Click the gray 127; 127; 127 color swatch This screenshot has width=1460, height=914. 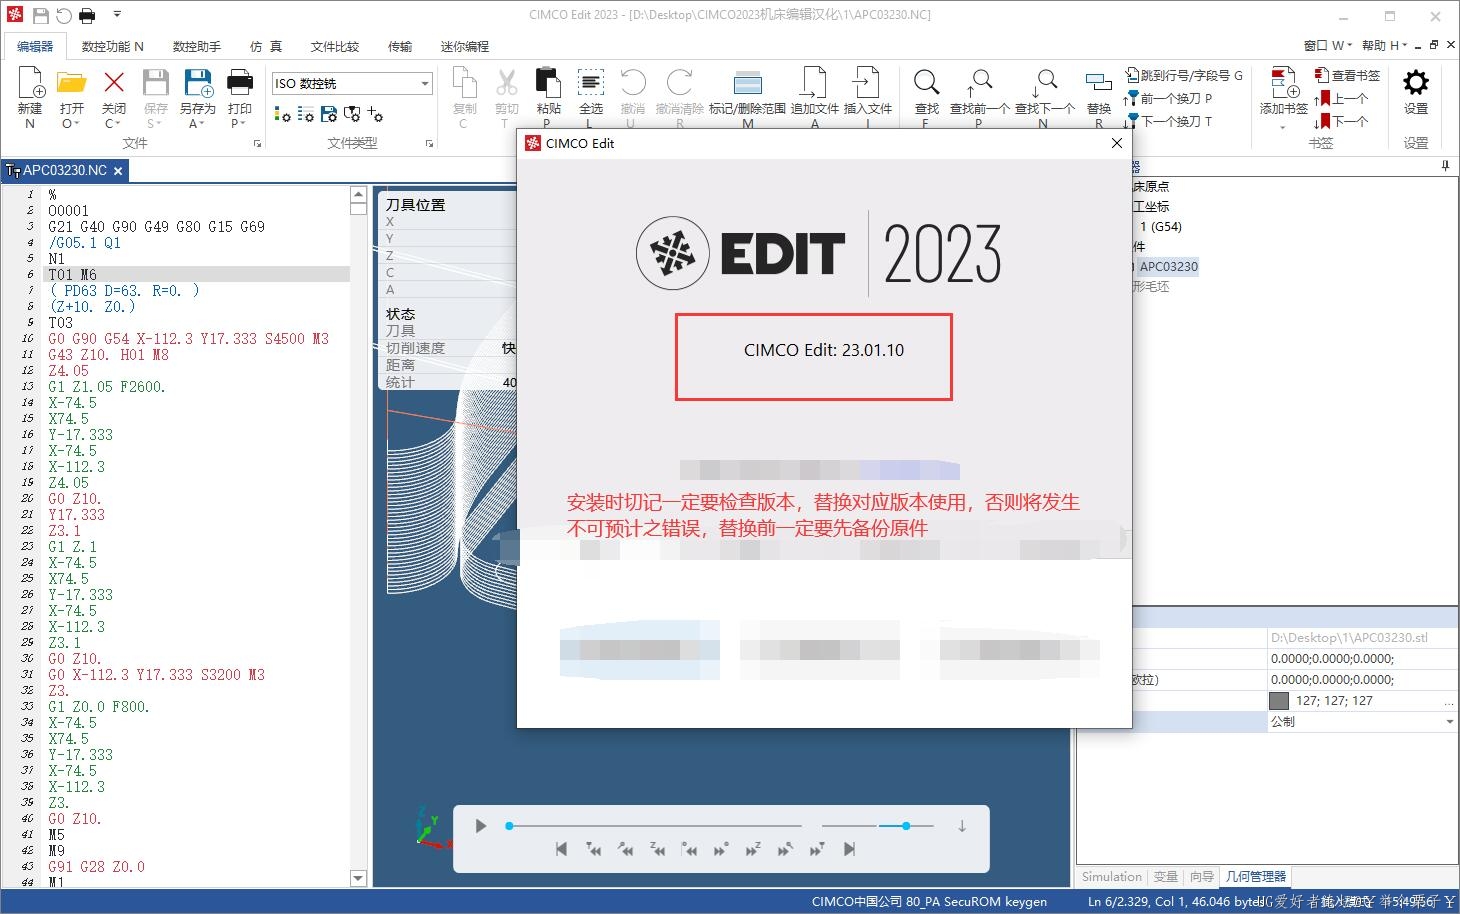click(x=1279, y=701)
